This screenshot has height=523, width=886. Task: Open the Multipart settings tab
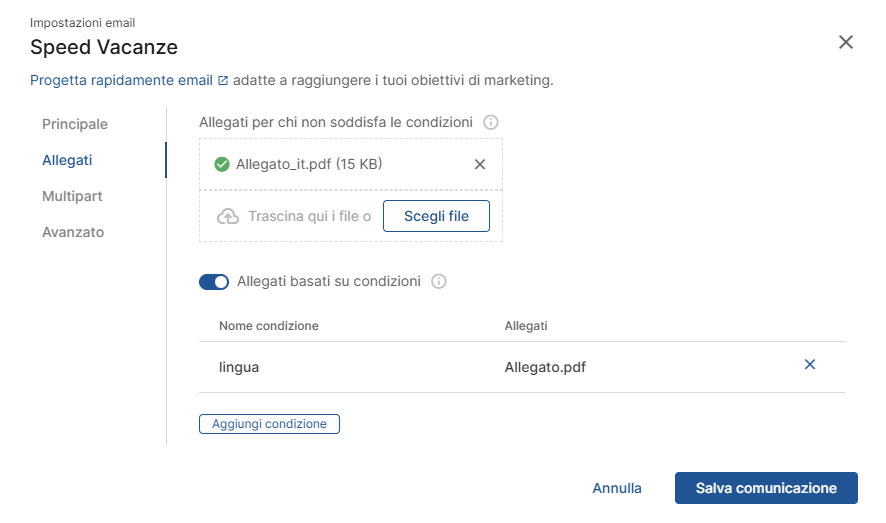[72, 196]
